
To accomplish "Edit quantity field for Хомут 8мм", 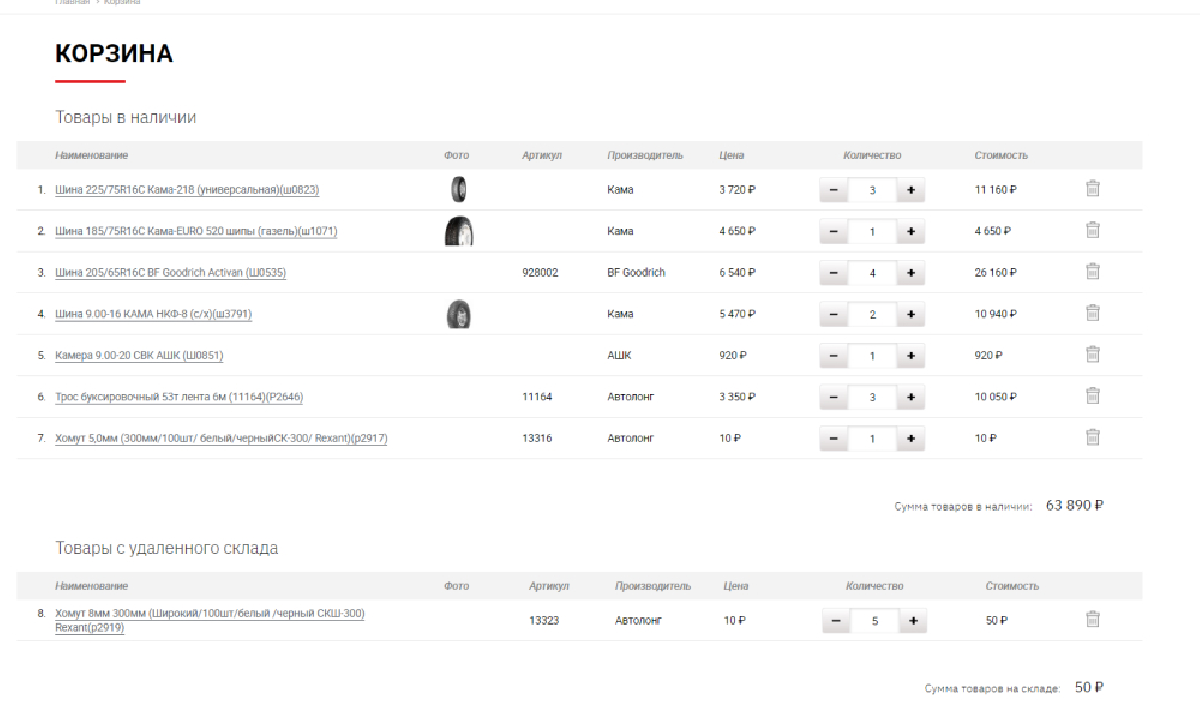I will point(875,622).
